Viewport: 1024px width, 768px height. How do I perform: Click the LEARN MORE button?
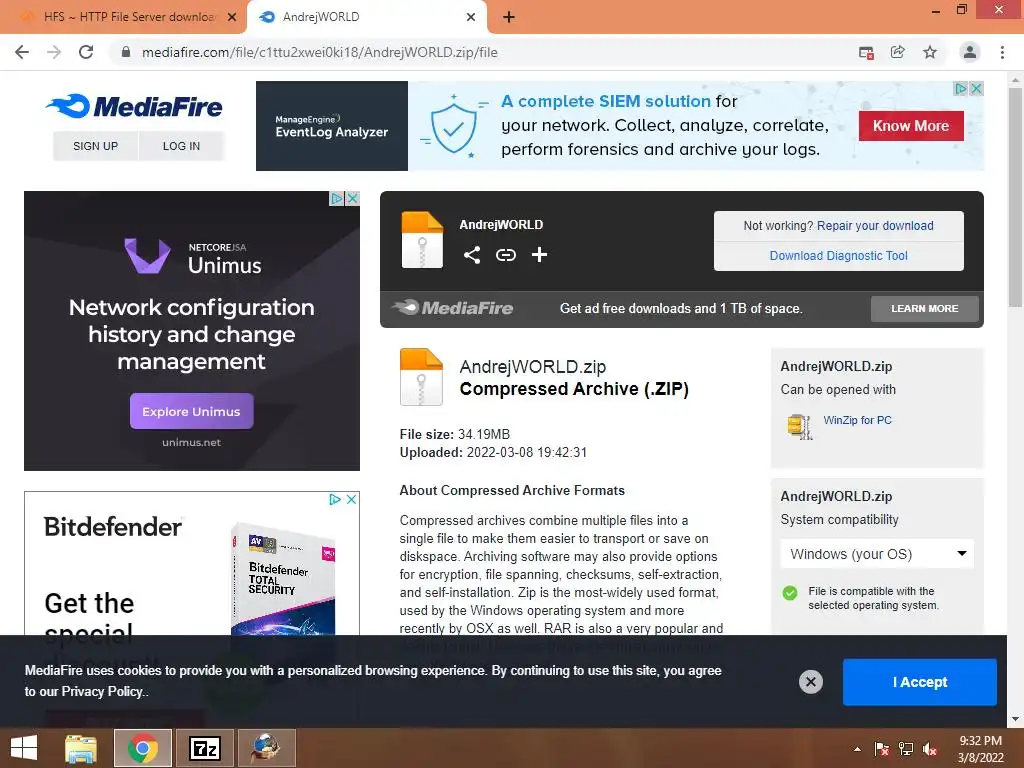[x=925, y=308]
